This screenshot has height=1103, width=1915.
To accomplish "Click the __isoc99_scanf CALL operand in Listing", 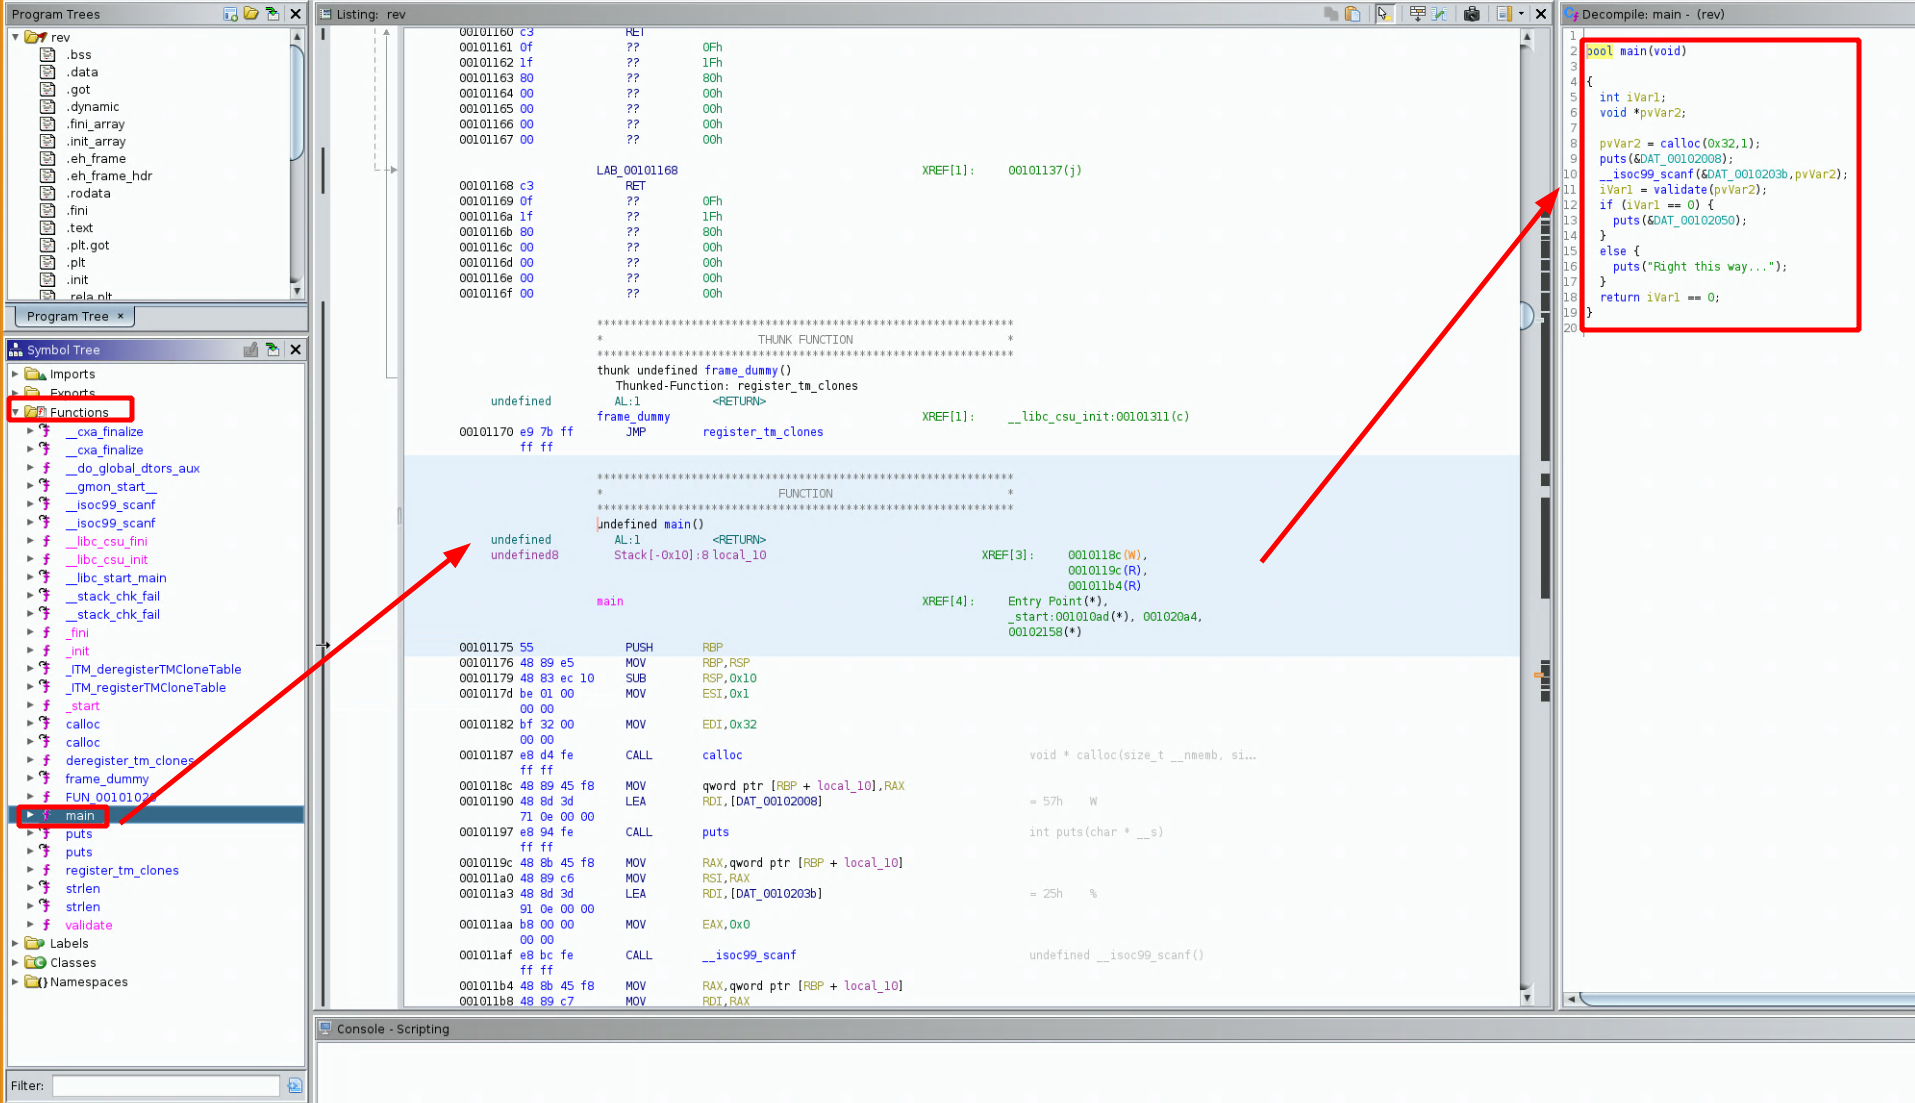I will 749,955.
